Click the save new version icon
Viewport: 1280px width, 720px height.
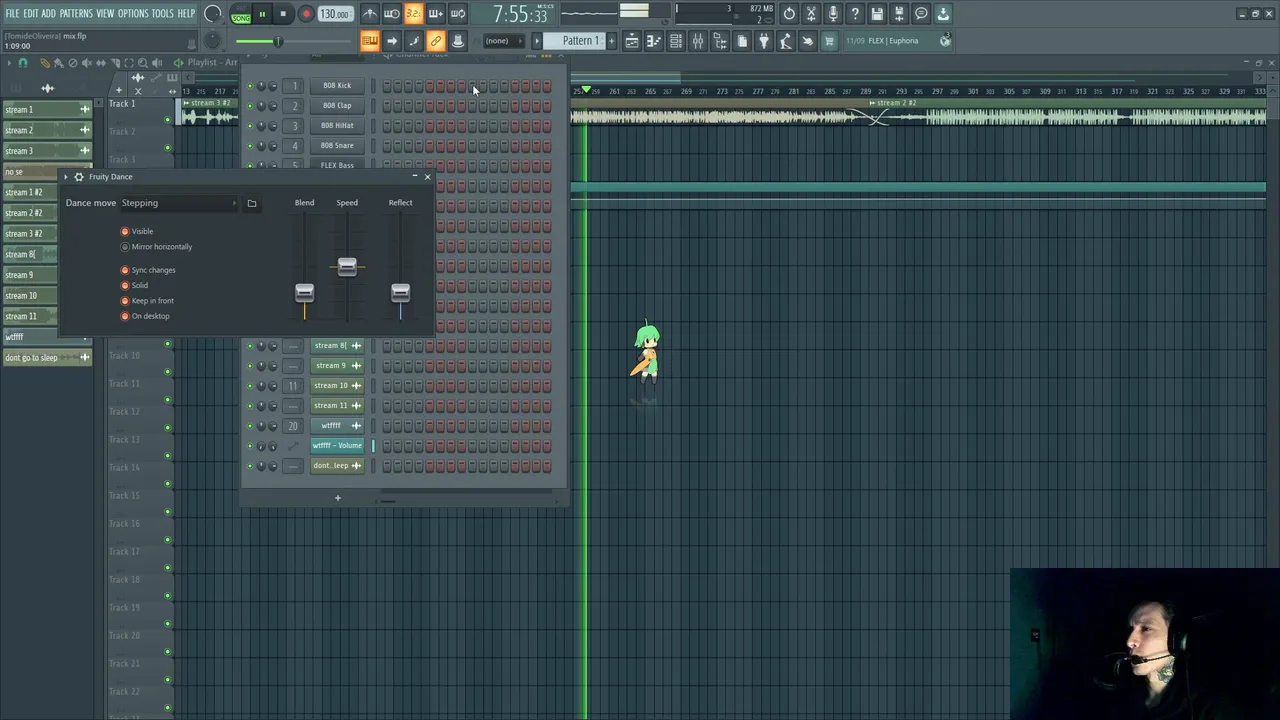tap(899, 14)
